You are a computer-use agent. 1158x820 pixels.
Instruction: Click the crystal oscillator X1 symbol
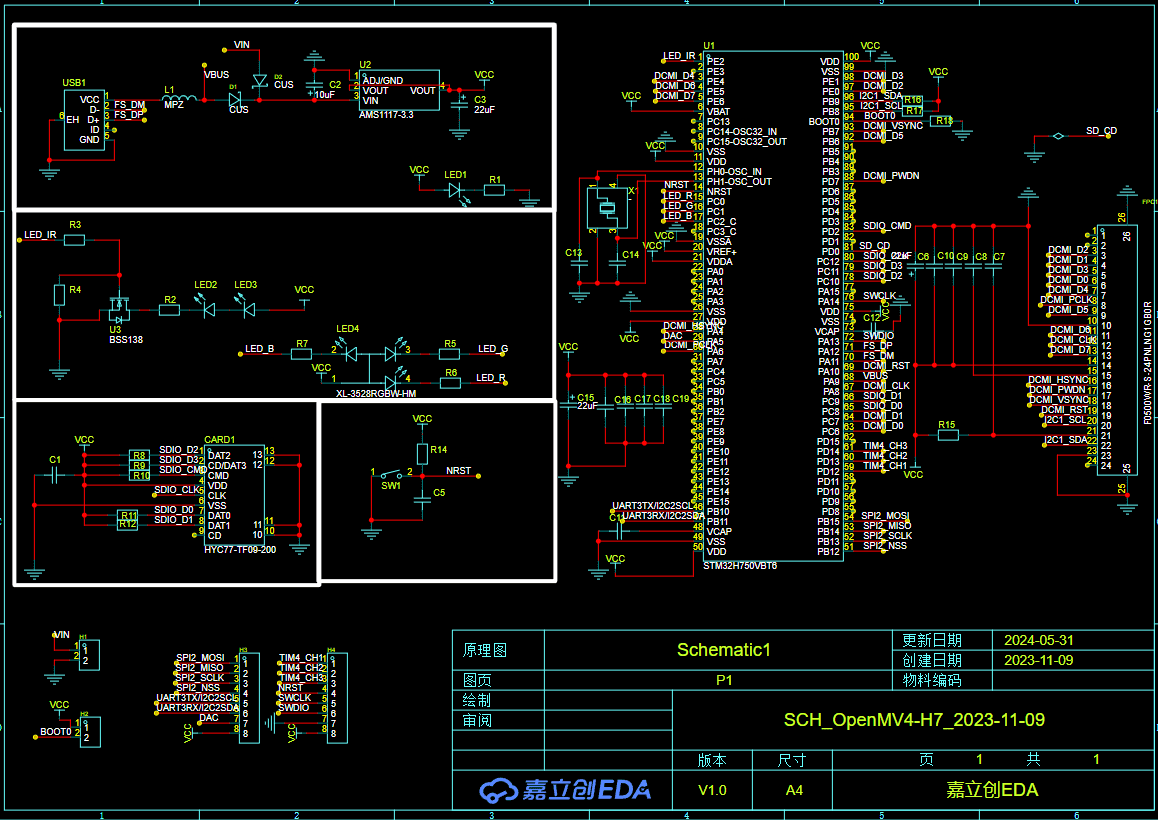606,208
